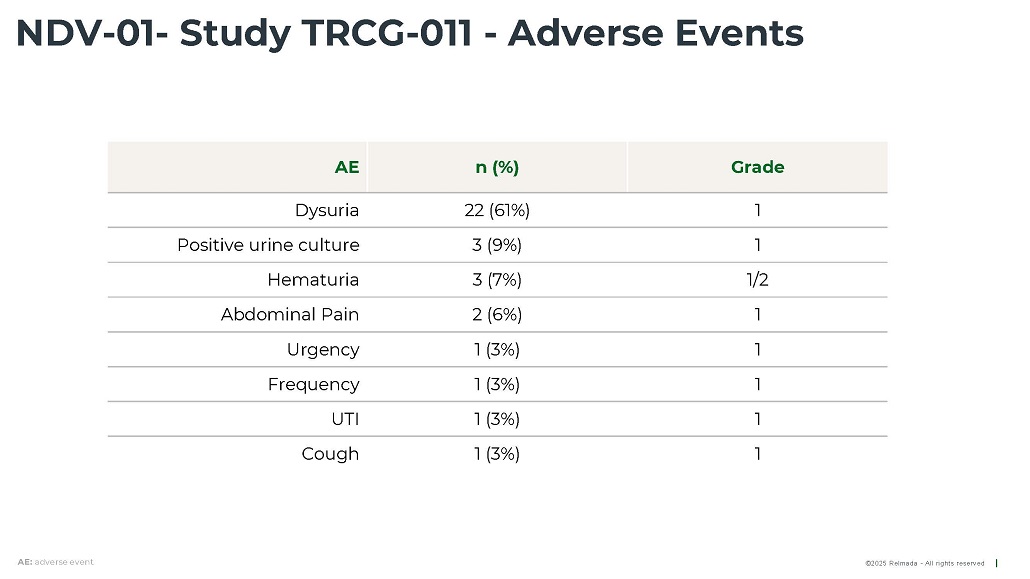
Task: Click the '22 (61%)' value cell
Action: (x=497, y=210)
